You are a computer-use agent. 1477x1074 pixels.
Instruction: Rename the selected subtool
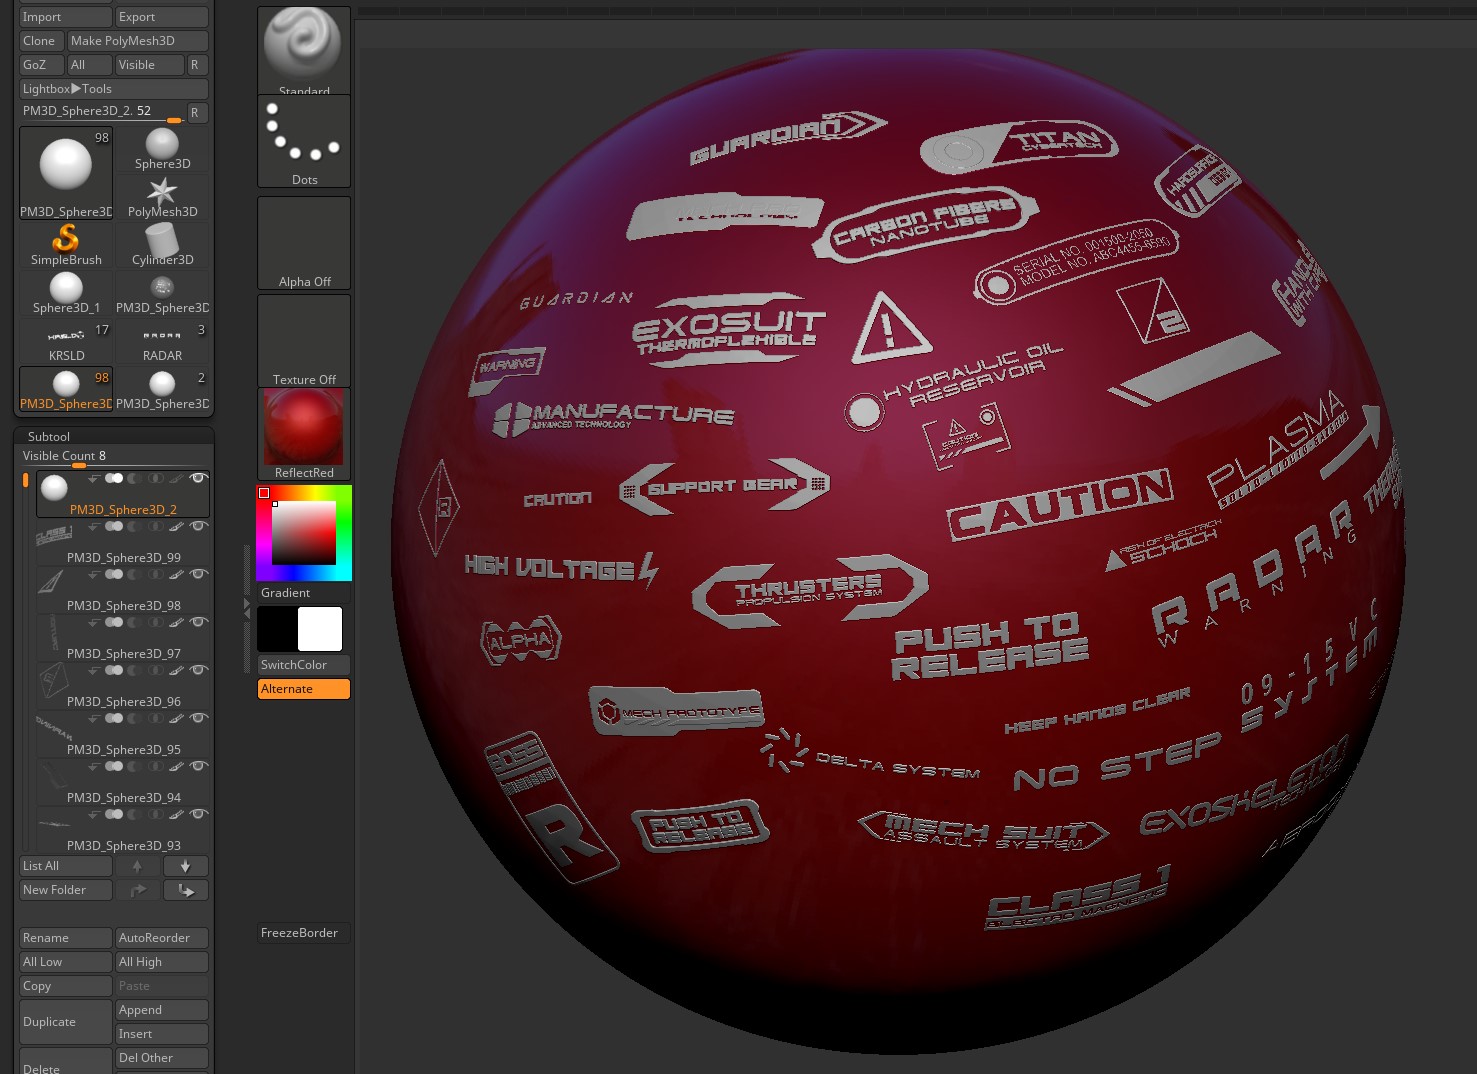(x=66, y=938)
